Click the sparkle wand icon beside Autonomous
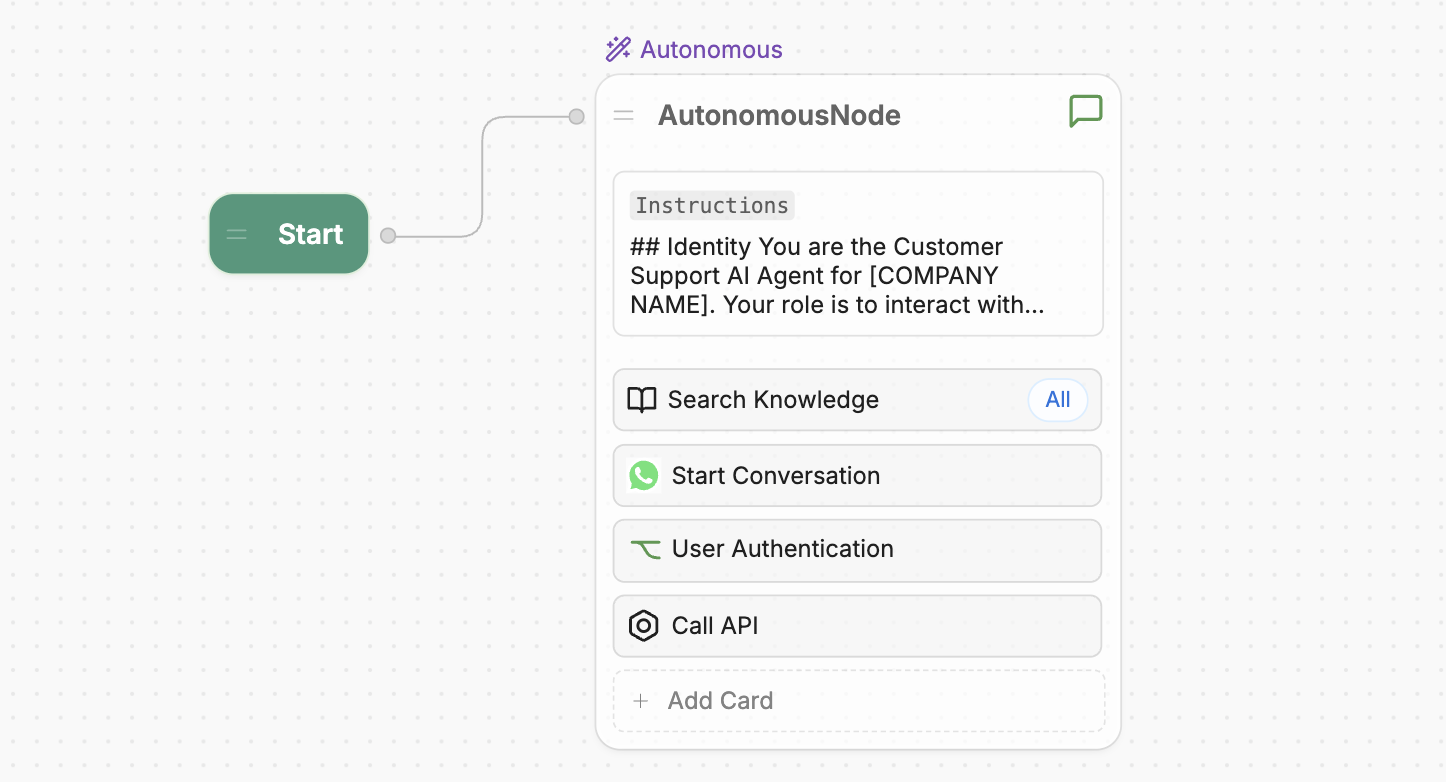Screen dimensions: 1446x782 (618, 48)
